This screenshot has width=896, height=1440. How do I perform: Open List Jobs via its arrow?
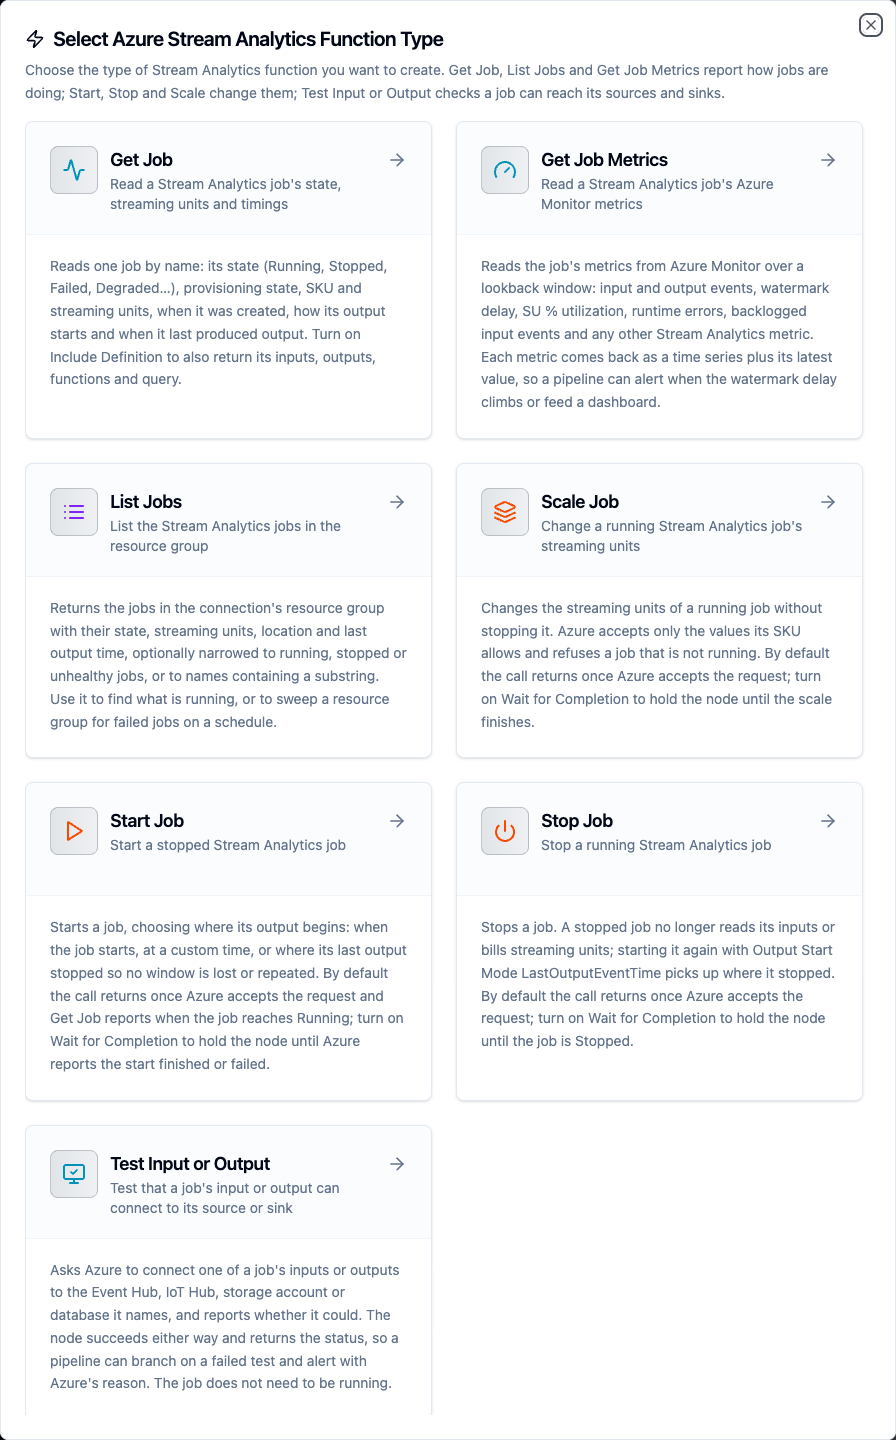coord(397,502)
